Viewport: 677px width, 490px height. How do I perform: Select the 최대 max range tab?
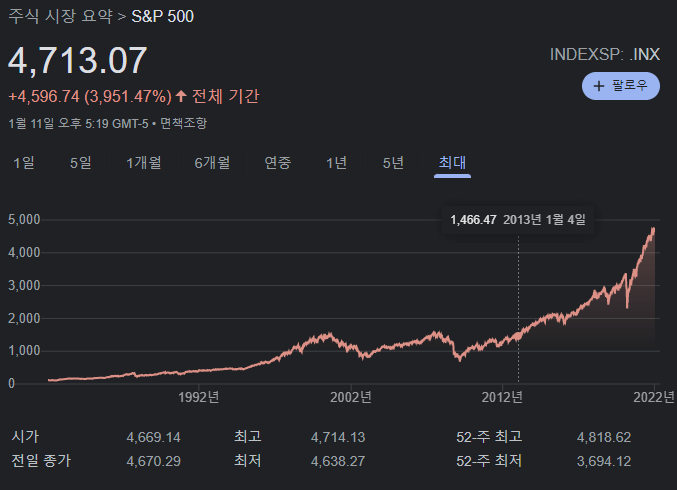click(452, 163)
